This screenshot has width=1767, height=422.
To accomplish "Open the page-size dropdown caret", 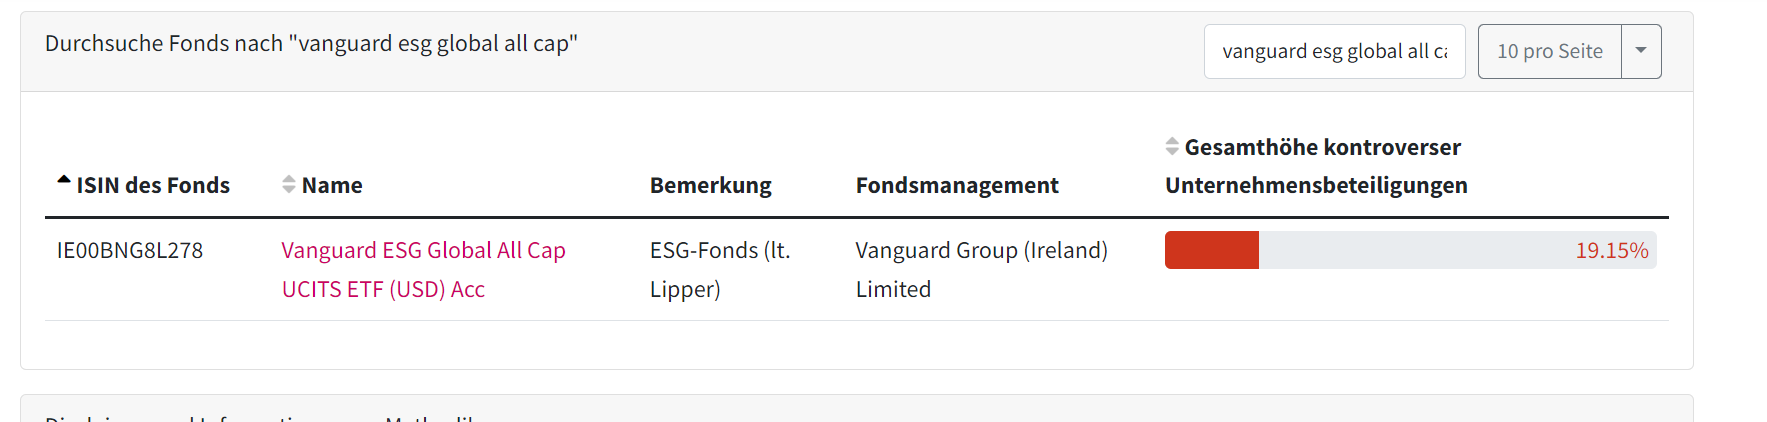I will click(x=1641, y=51).
